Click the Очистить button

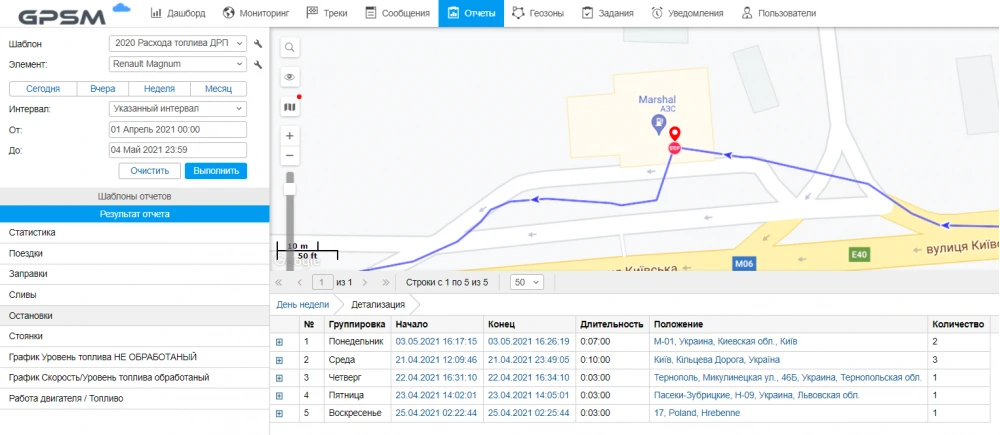click(x=149, y=170)
